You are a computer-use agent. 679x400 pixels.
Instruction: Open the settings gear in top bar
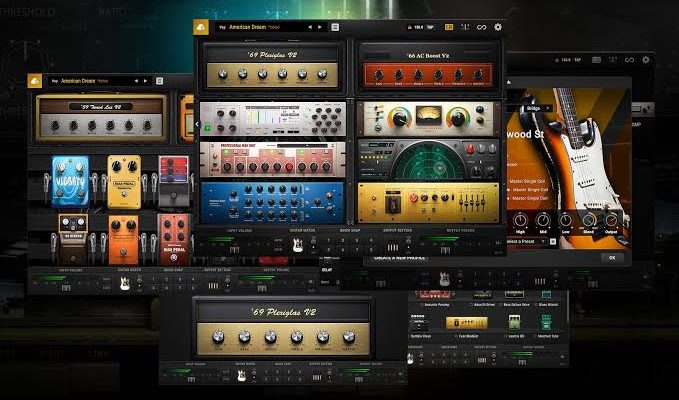pyautogui.click(x=498, y=26)
